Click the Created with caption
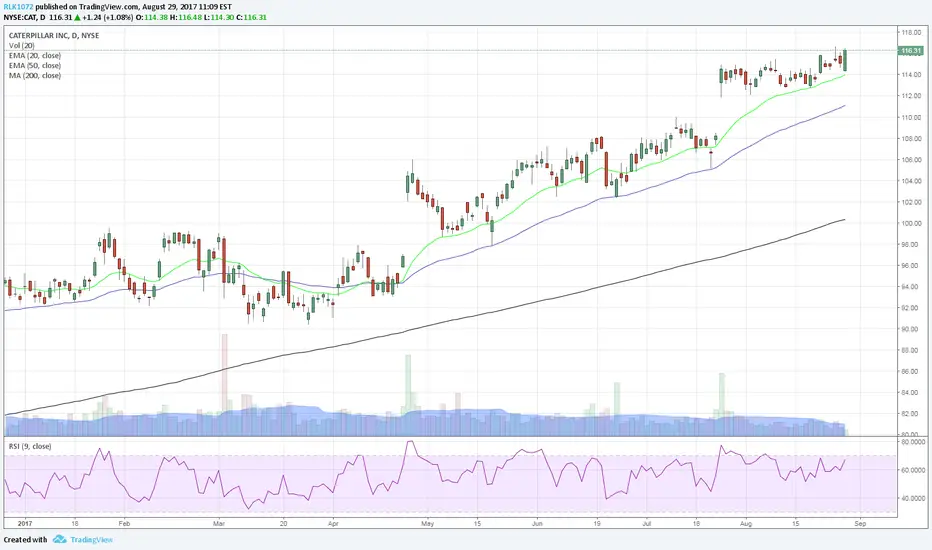Viewport: 932px width, 550px height. point(26,539)
